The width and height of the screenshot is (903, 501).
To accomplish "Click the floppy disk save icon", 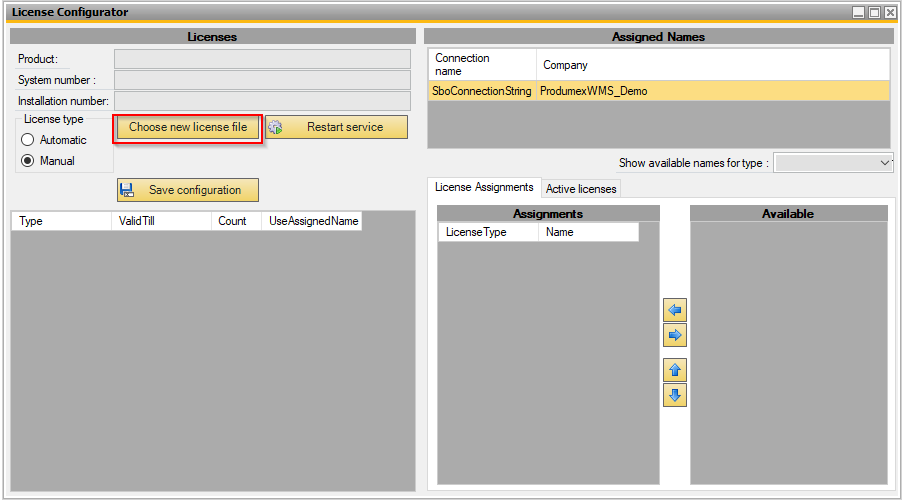I will click(x=127, y=190).
